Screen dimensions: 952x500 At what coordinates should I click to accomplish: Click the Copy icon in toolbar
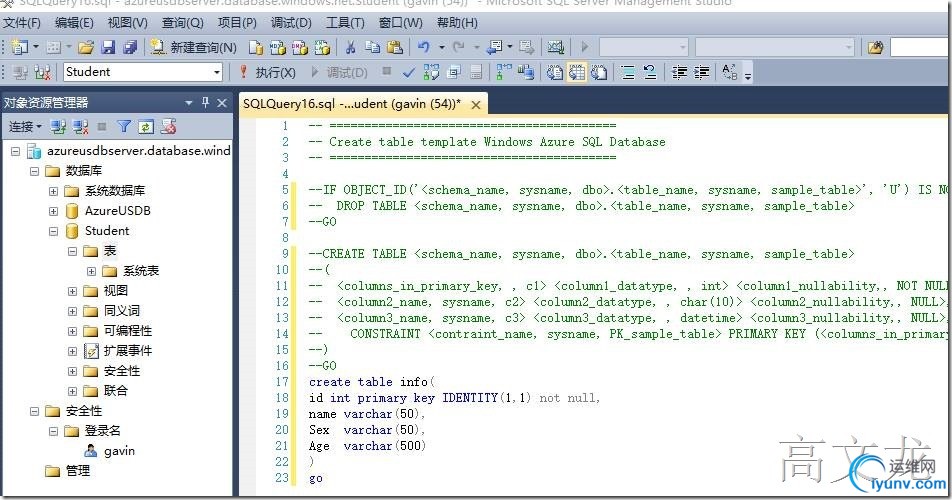(372, 47)
